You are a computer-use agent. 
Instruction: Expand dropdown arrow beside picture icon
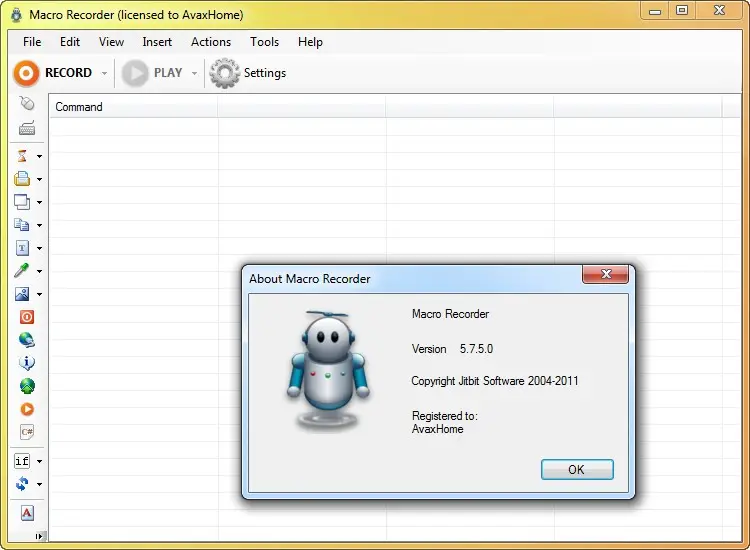pos(39,294)
